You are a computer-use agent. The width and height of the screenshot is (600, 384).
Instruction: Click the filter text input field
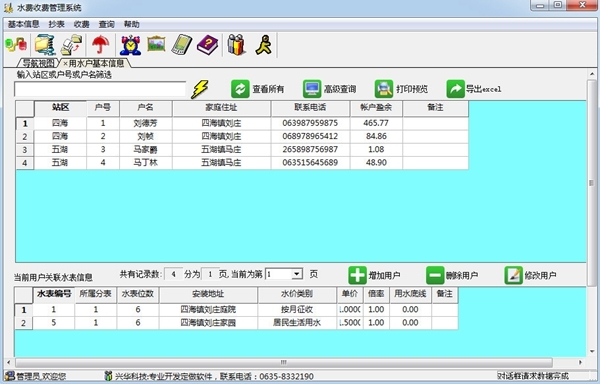(100, 89)
